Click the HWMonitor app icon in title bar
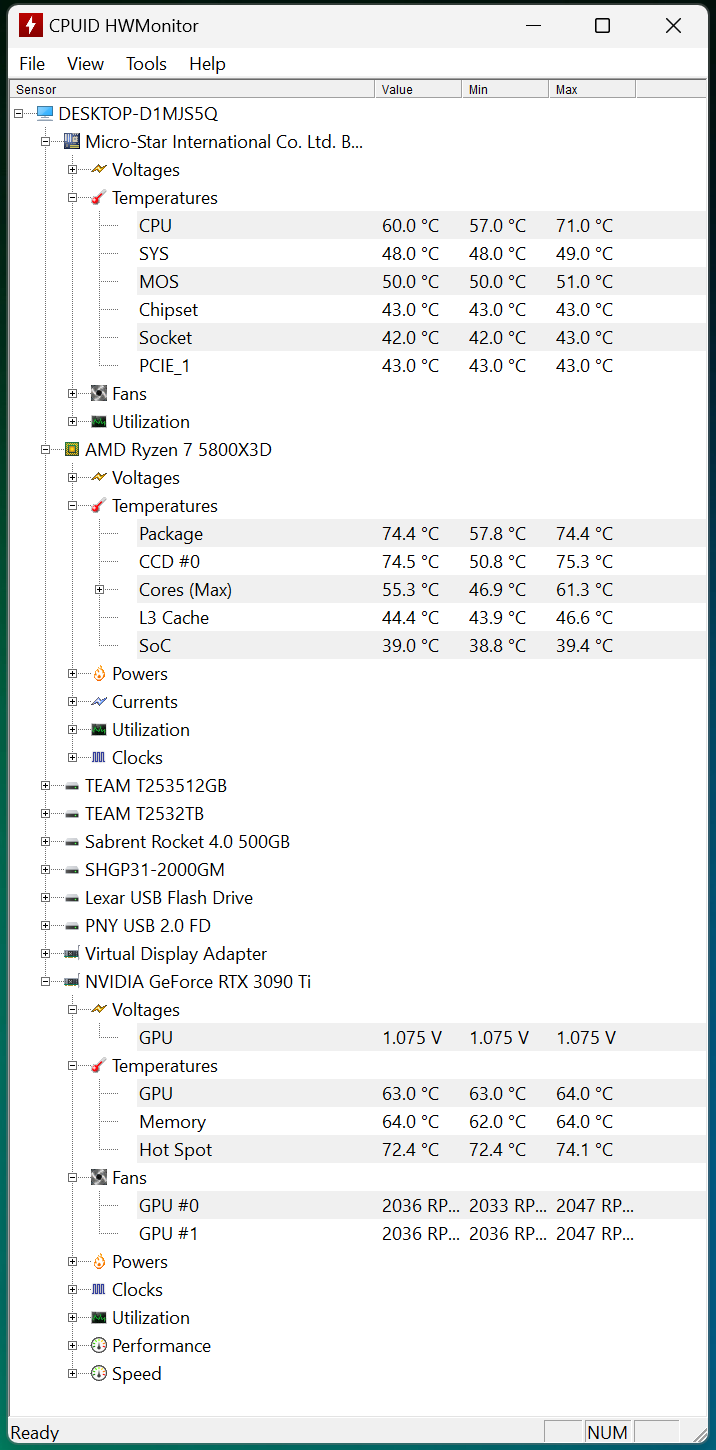Screen dimensions: 716x1450 (30, 26)
